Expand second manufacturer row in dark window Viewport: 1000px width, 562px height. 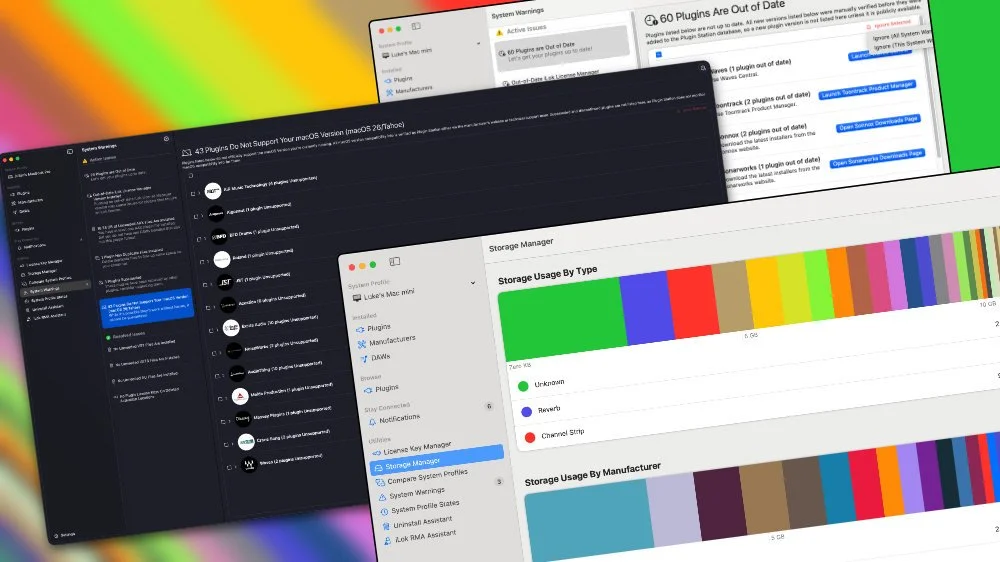(200, 216)
